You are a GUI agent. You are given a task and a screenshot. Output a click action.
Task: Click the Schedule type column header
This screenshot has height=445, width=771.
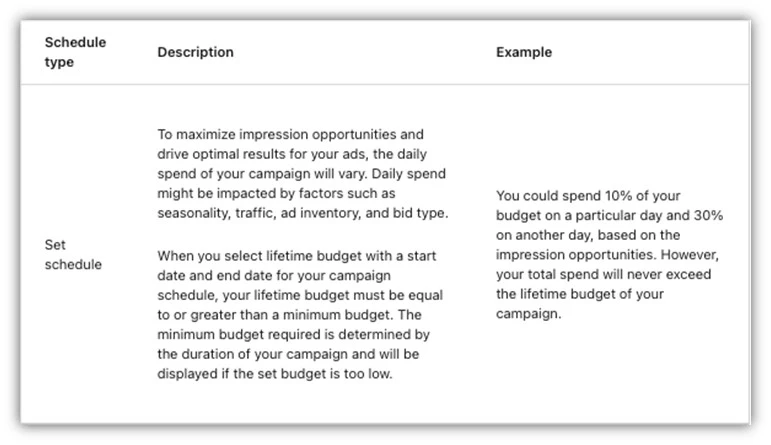point(75,52)
